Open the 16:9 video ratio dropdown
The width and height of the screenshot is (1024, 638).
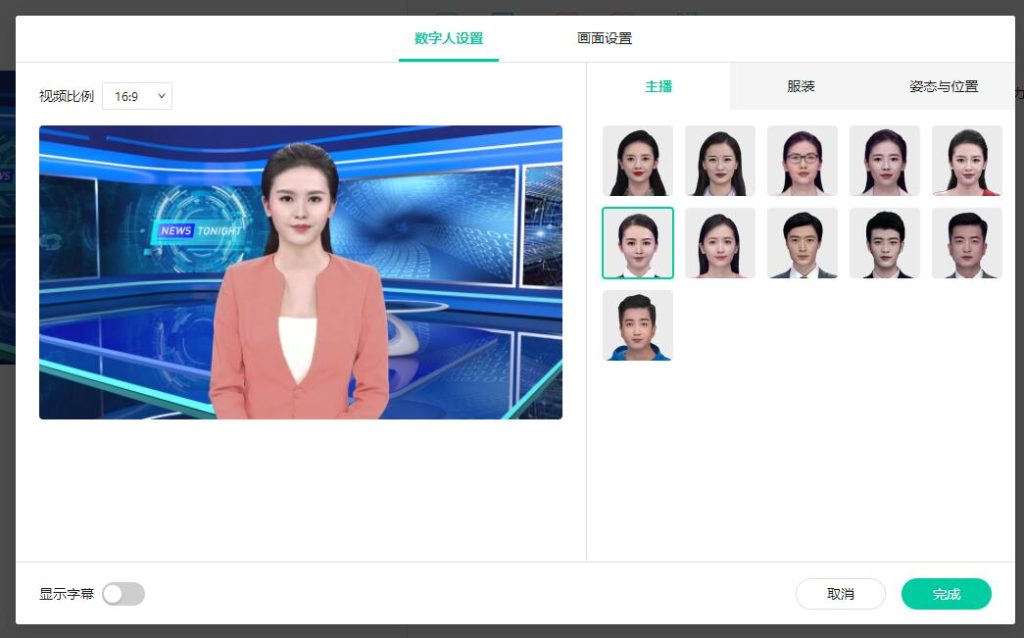coord(137,96)
